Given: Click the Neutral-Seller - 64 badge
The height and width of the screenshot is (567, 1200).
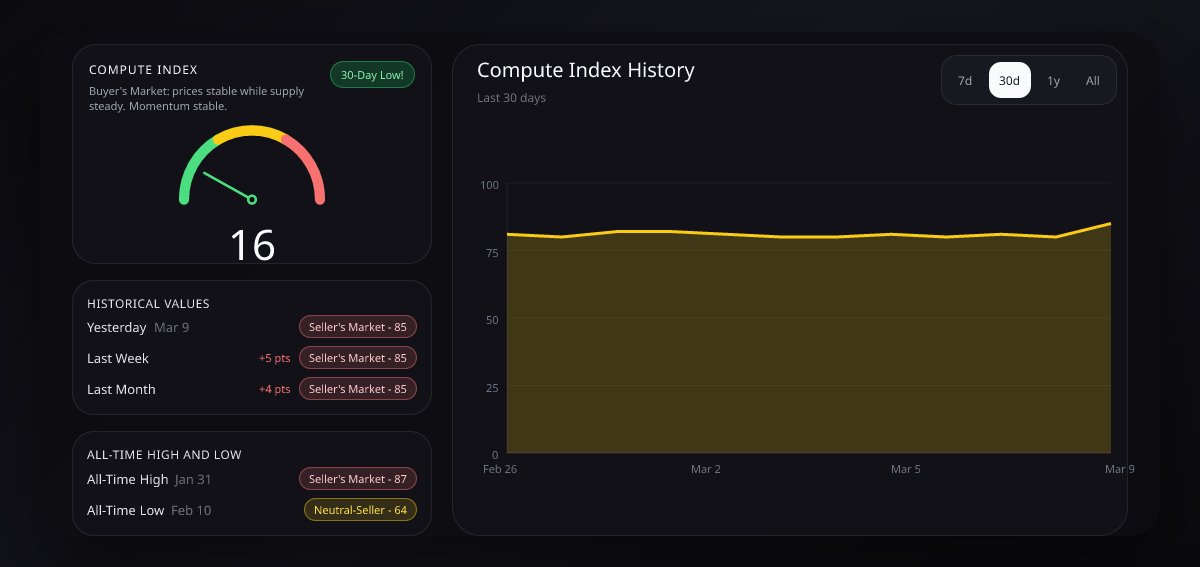Looking at the screenshot, I should (360, 511).
